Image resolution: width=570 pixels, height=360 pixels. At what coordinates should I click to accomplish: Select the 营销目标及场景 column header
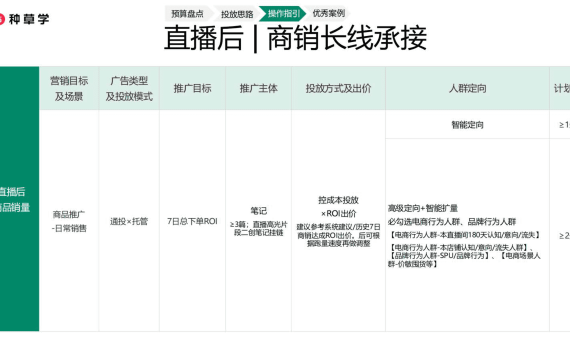(69, 88)
